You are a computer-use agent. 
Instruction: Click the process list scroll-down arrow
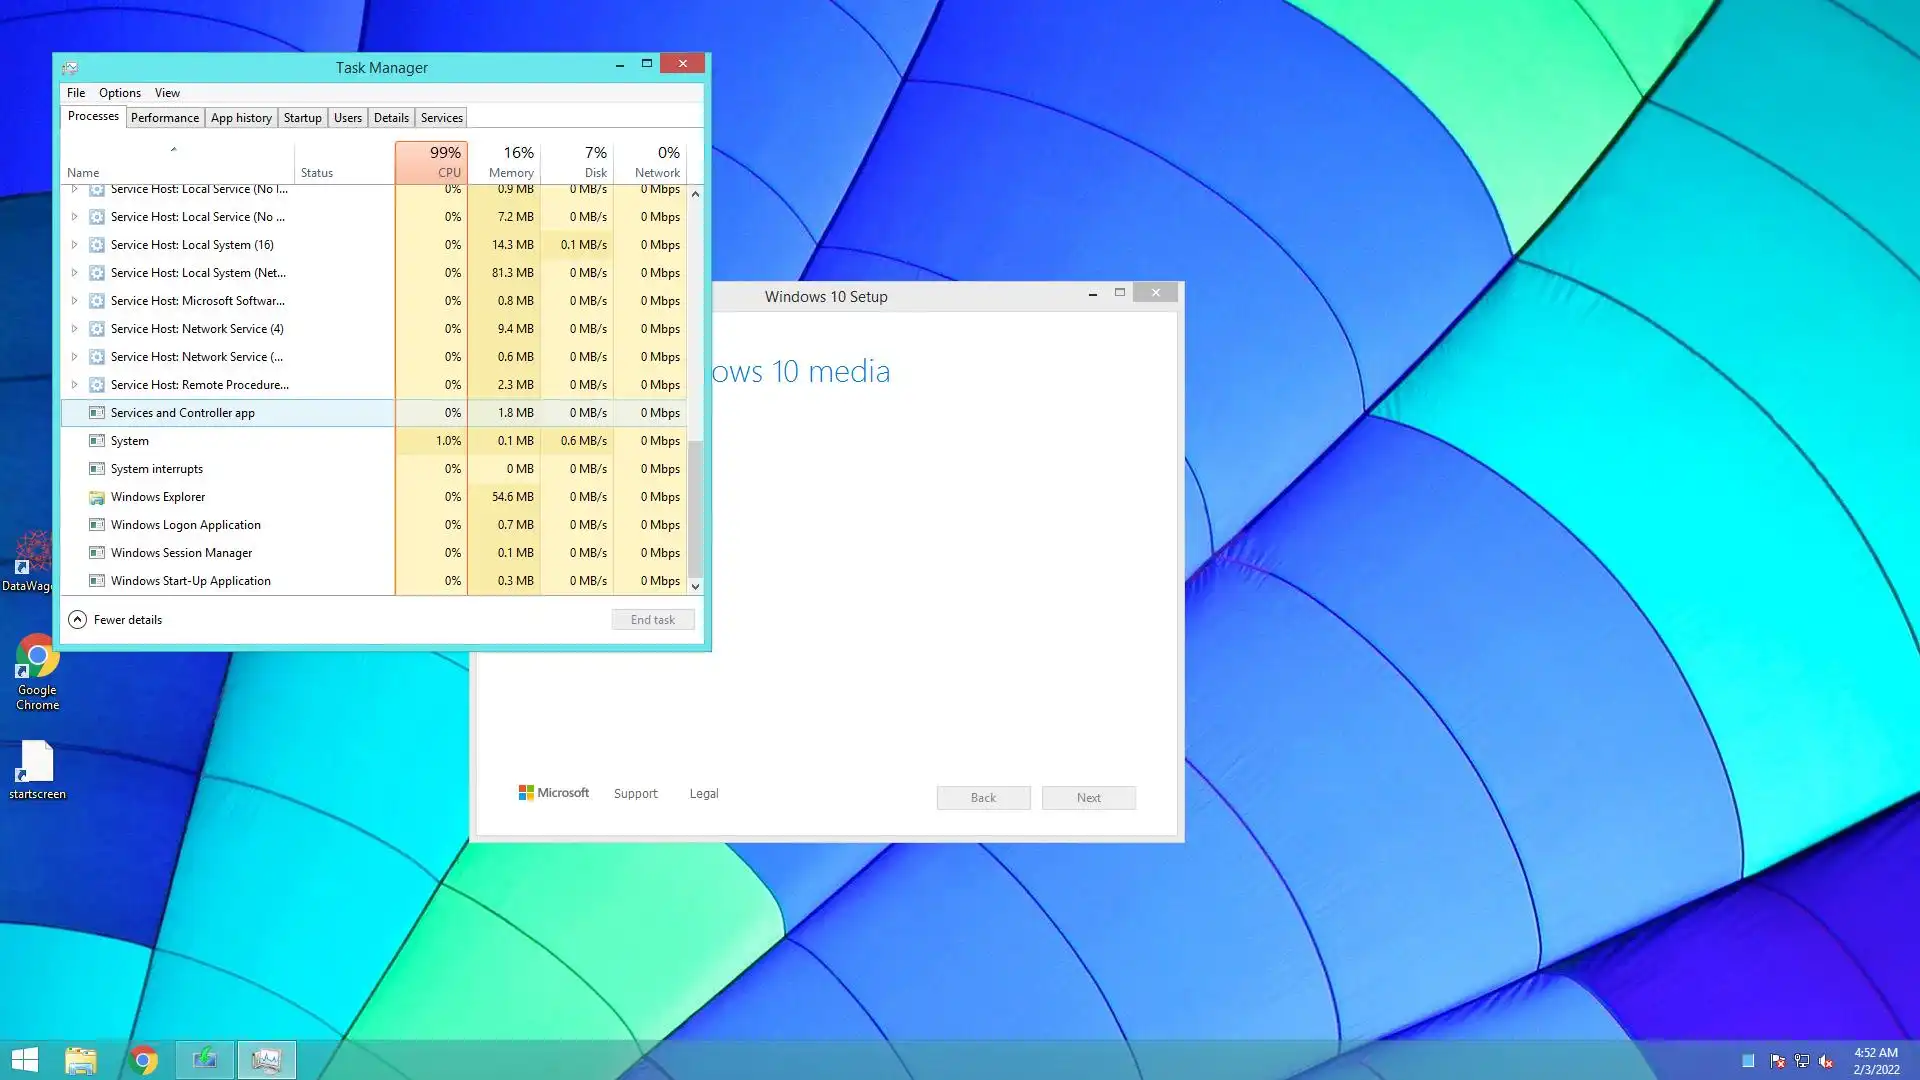[x=696, y=587]
